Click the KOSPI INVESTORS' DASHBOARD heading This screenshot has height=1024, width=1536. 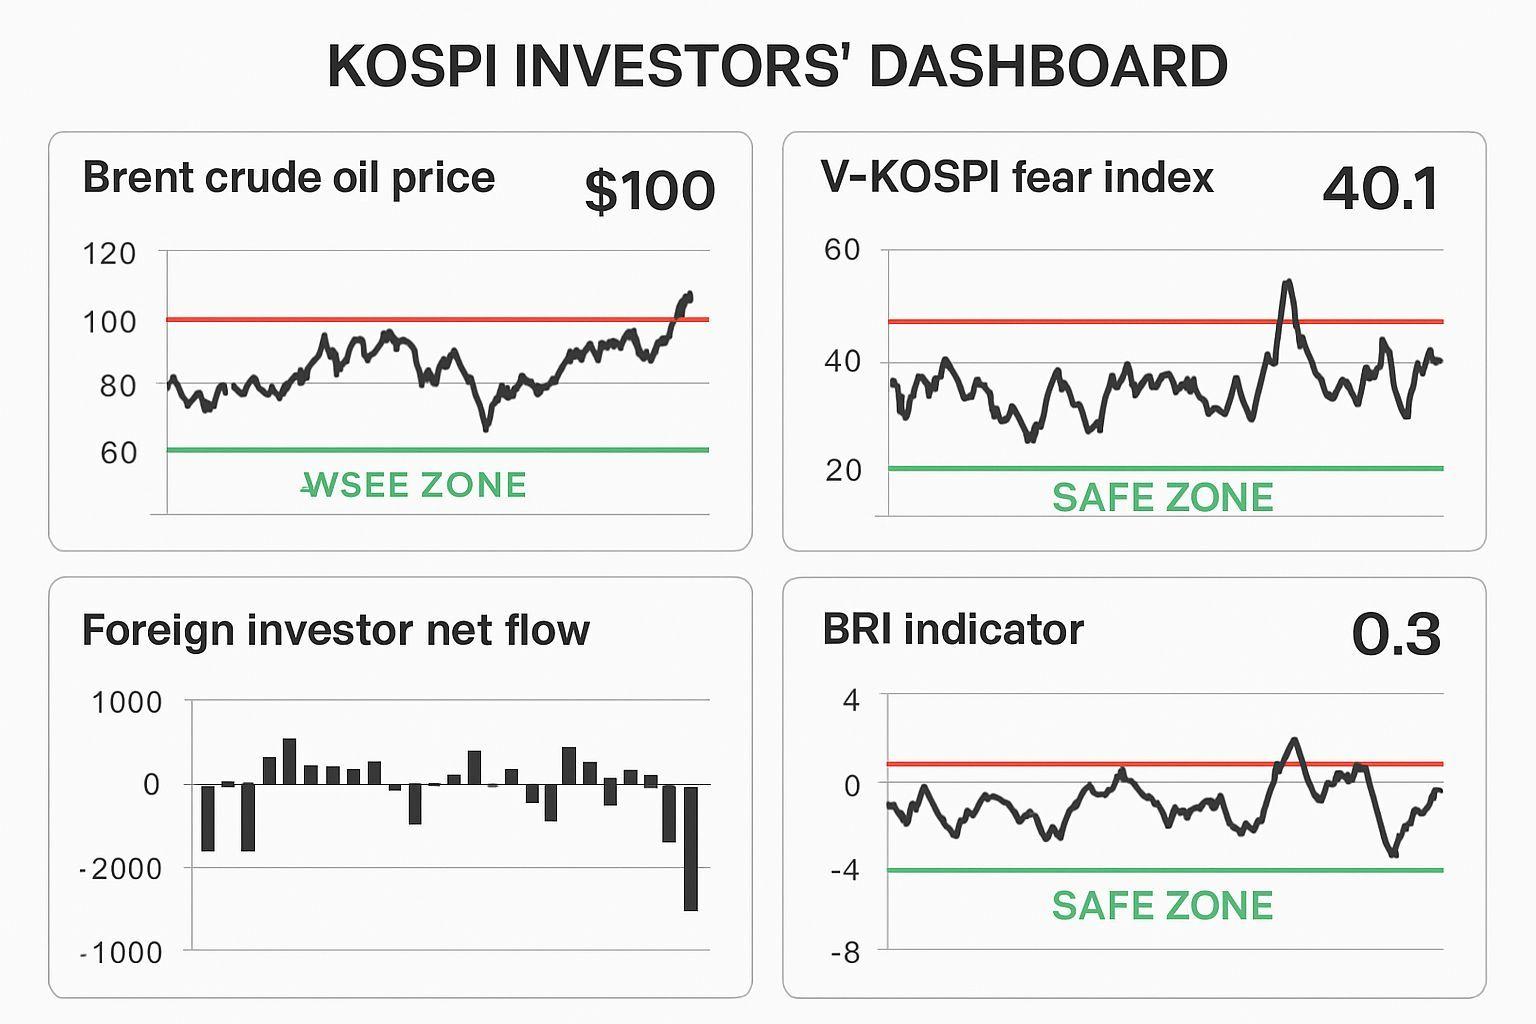pos(777,67)
